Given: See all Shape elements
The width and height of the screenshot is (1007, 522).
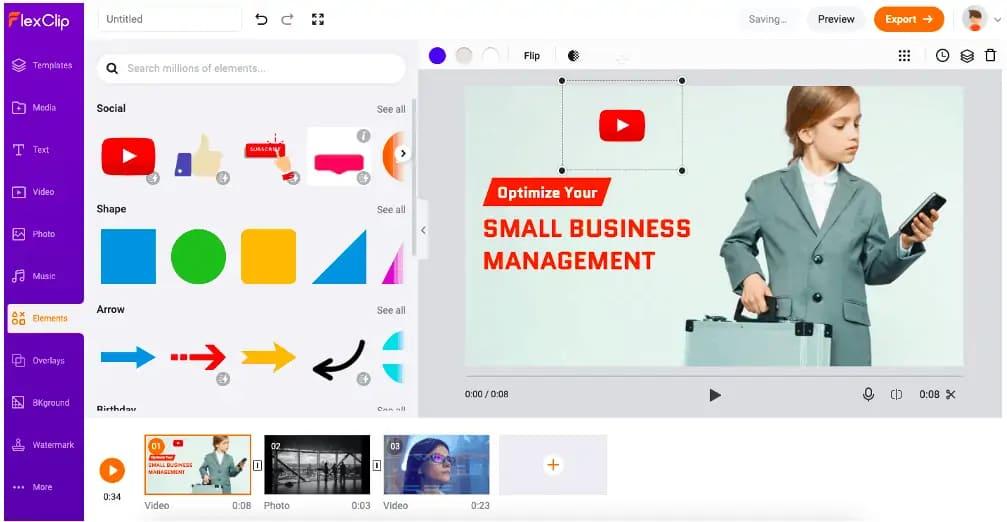Looking at the screenshot, I should 390,209.
